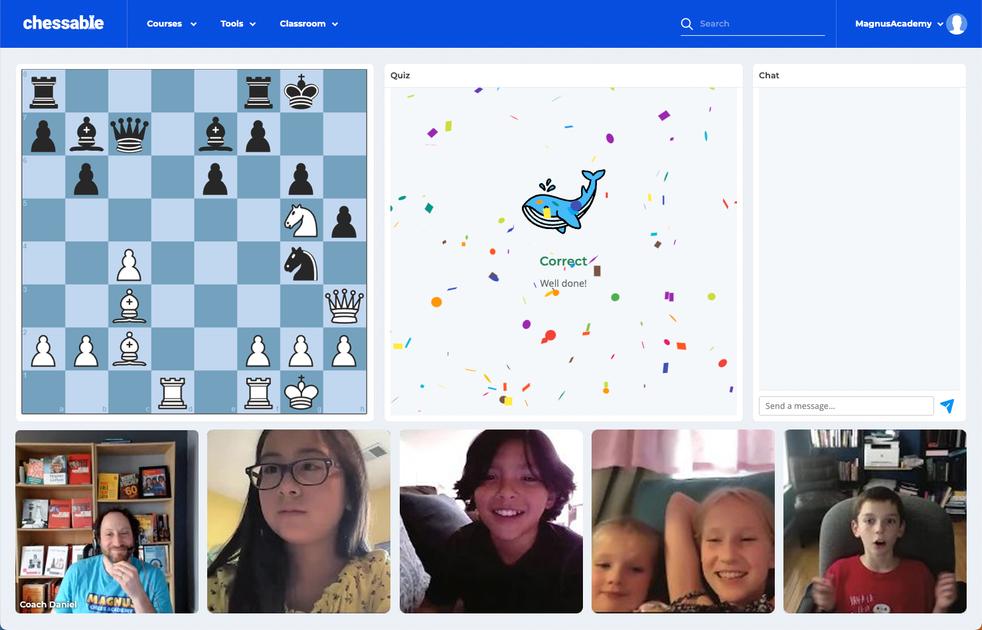Select the white king piece
The image size is (982, 630).
(301, 391)
